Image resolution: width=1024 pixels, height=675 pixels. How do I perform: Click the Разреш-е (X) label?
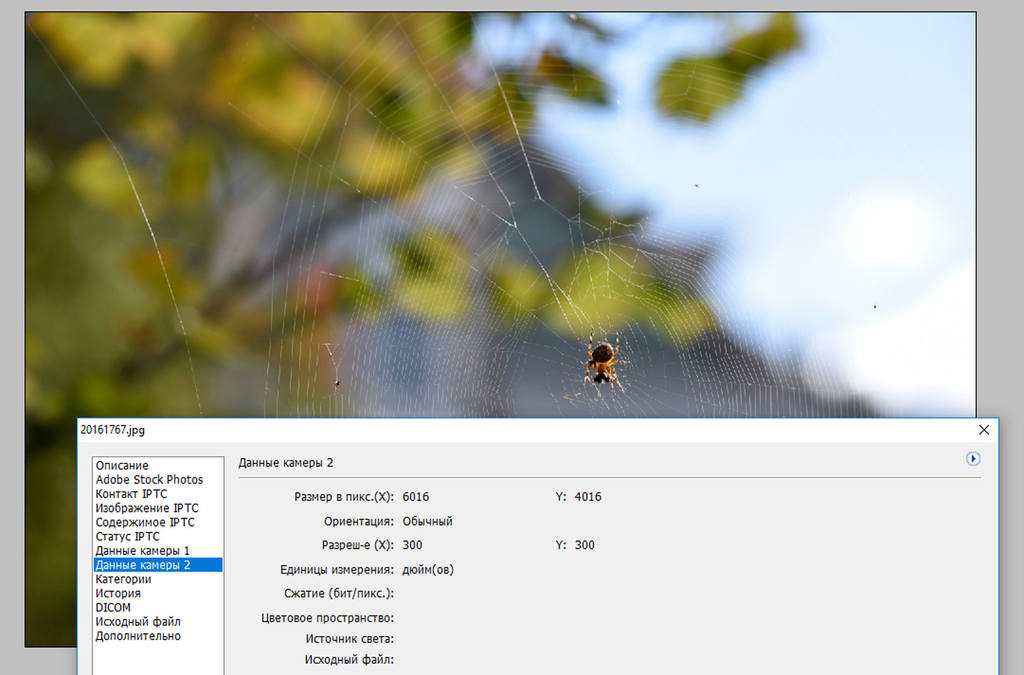coord(358,545)
